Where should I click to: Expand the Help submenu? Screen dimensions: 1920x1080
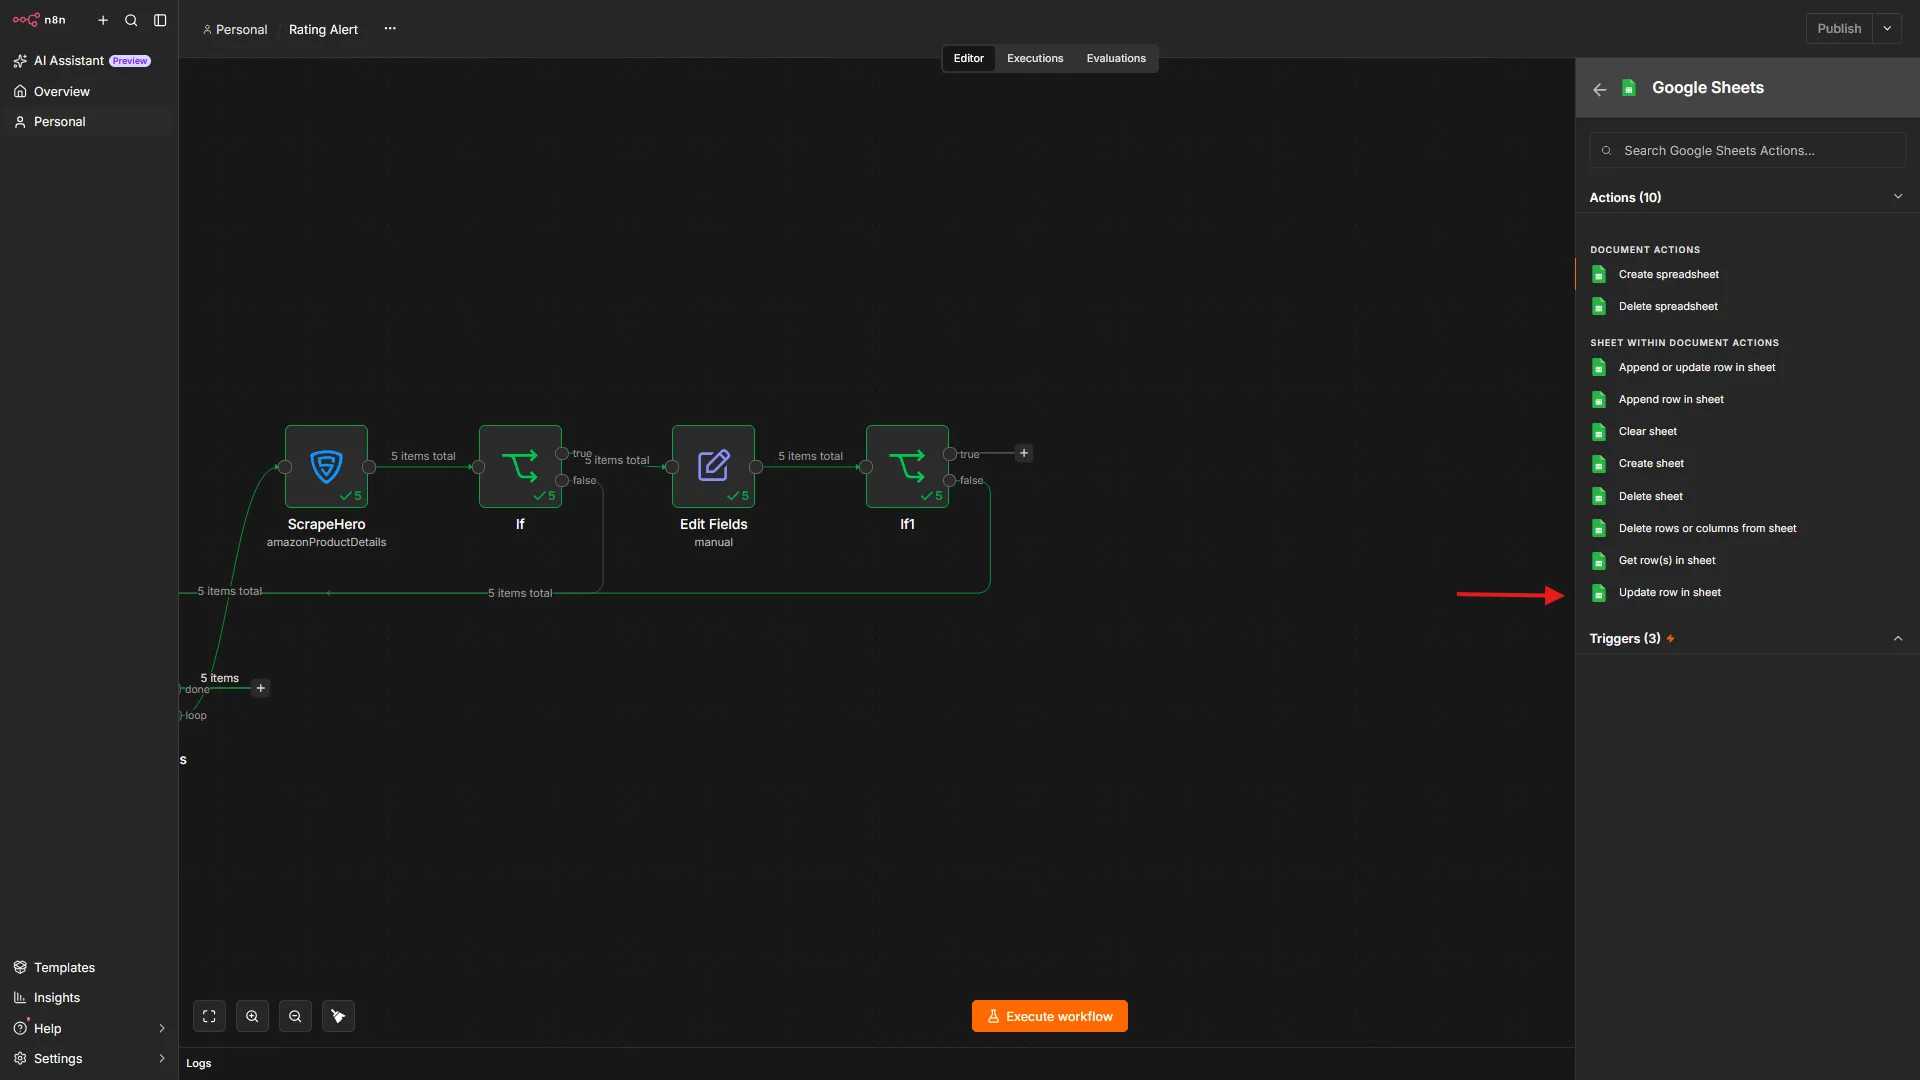click(x=162, y=1028)
